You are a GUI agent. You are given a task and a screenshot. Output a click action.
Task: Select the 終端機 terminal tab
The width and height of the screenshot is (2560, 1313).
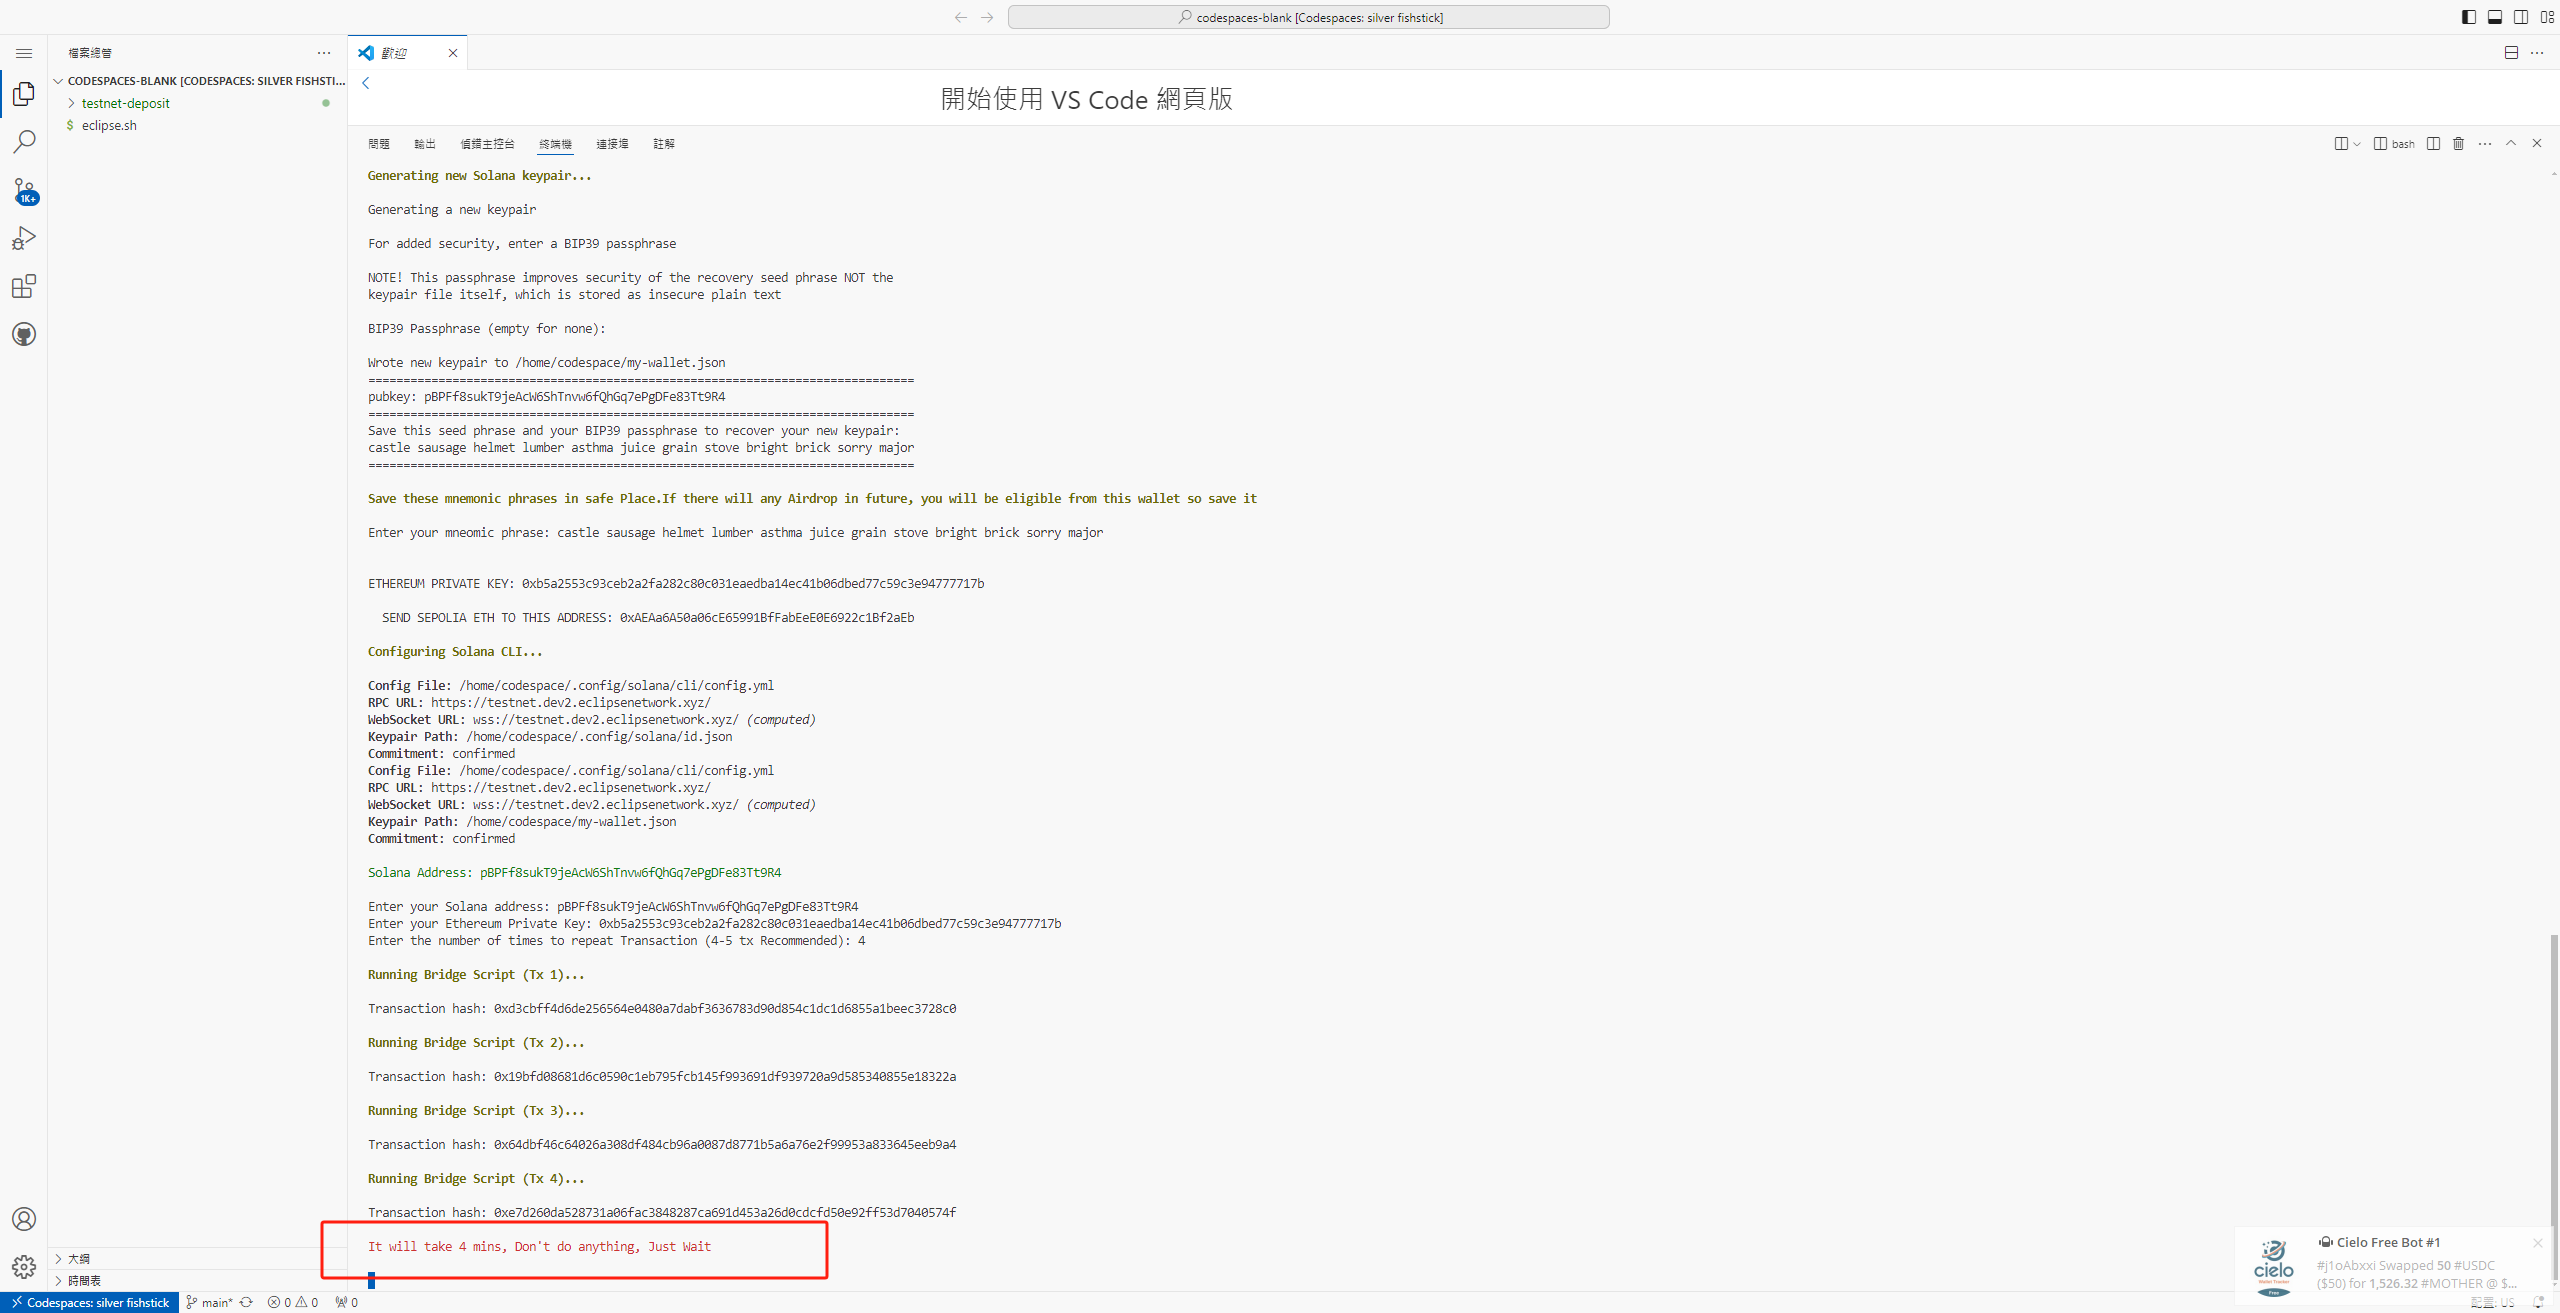(555, 144)
